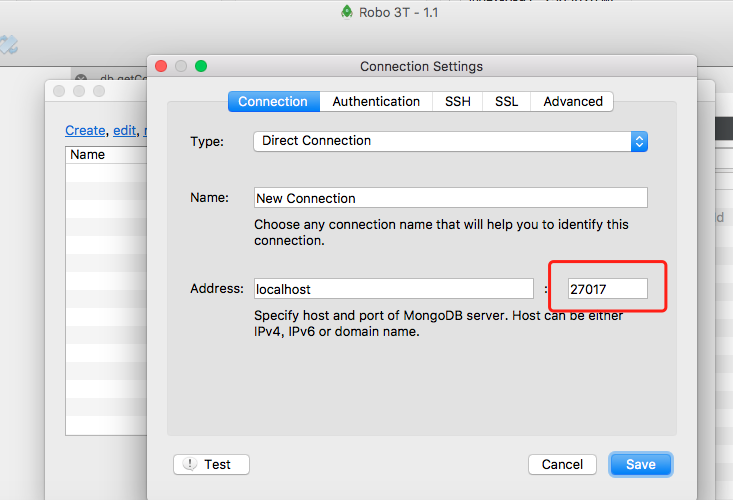Click the Name field containing New Connection
733x500 pixels.
451,198
